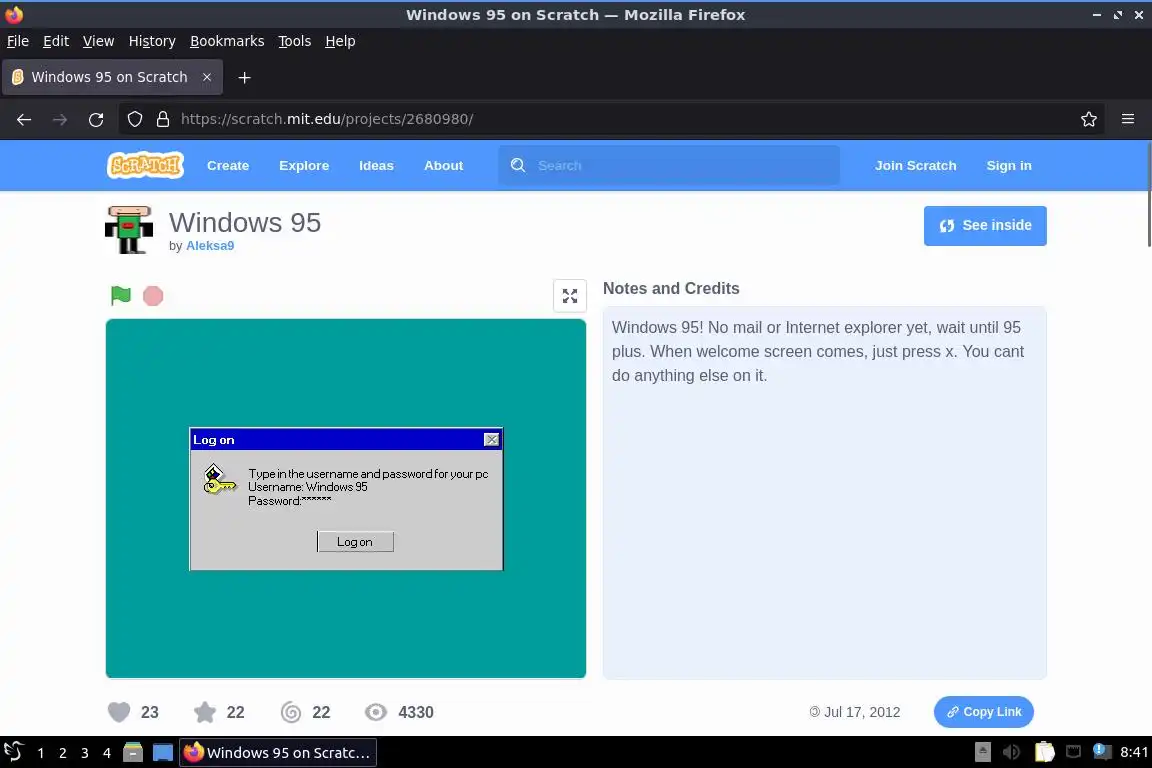Screen dimensions: 1152x768
Task: Open the file manager taskbar icon
Action: coord(132,752)
